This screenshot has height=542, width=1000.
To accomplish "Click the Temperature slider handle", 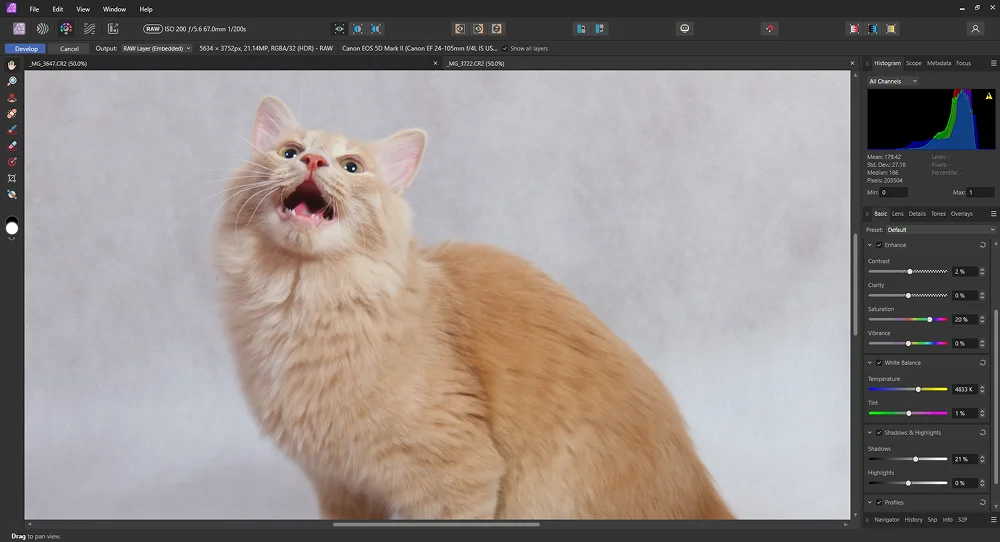I will pyautogui.click(x=918, y=389).
